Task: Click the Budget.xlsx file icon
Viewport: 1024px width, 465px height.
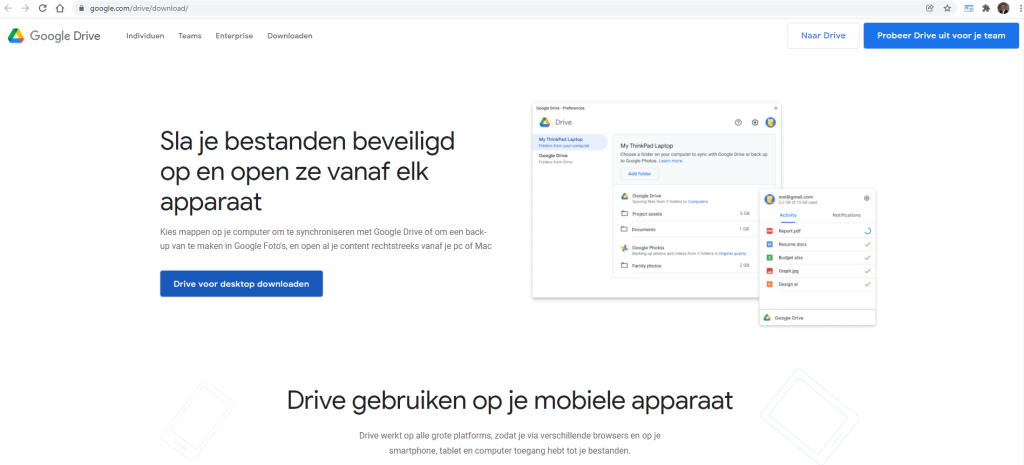Action: pyautogui.click(x=769, y=257)
